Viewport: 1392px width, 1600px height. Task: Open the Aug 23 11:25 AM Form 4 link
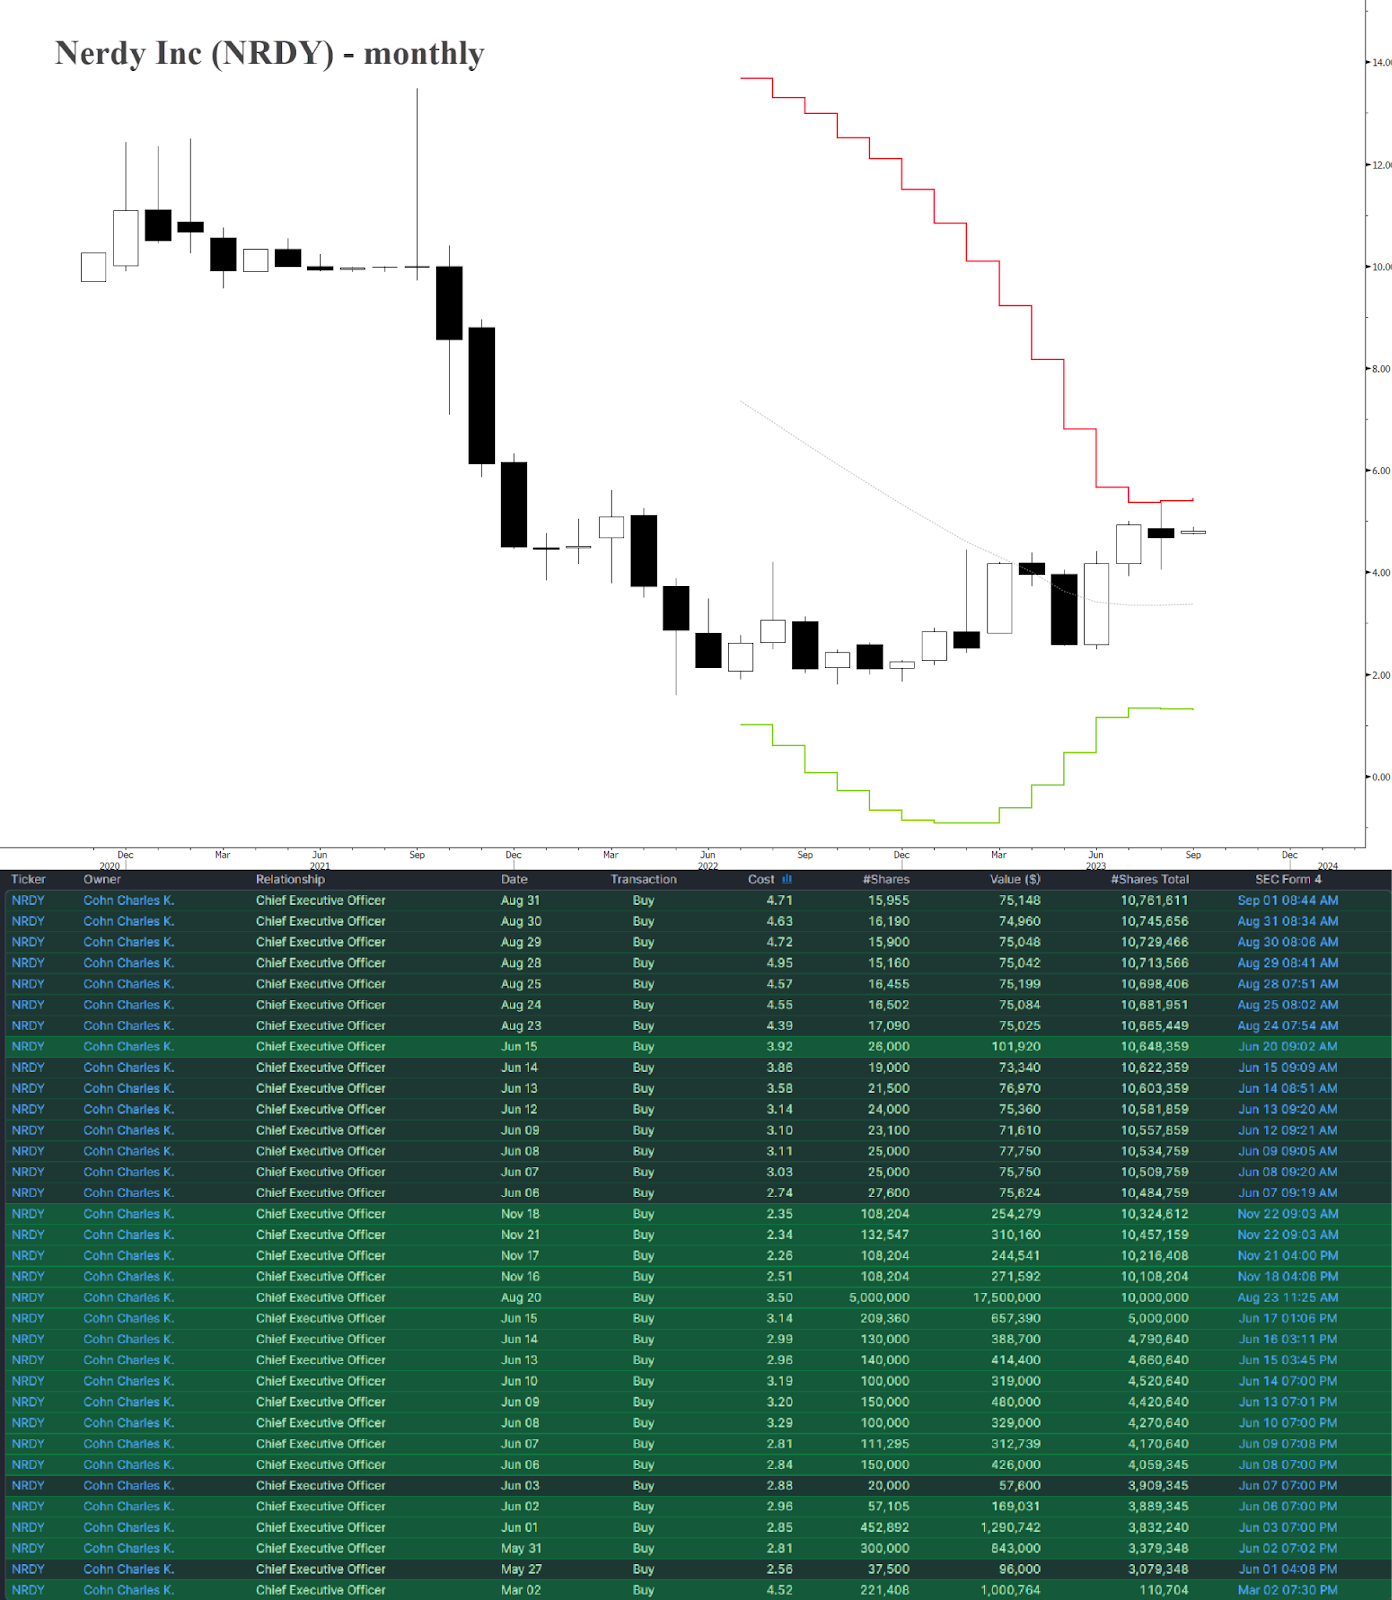click(x=1288, y=1298)
